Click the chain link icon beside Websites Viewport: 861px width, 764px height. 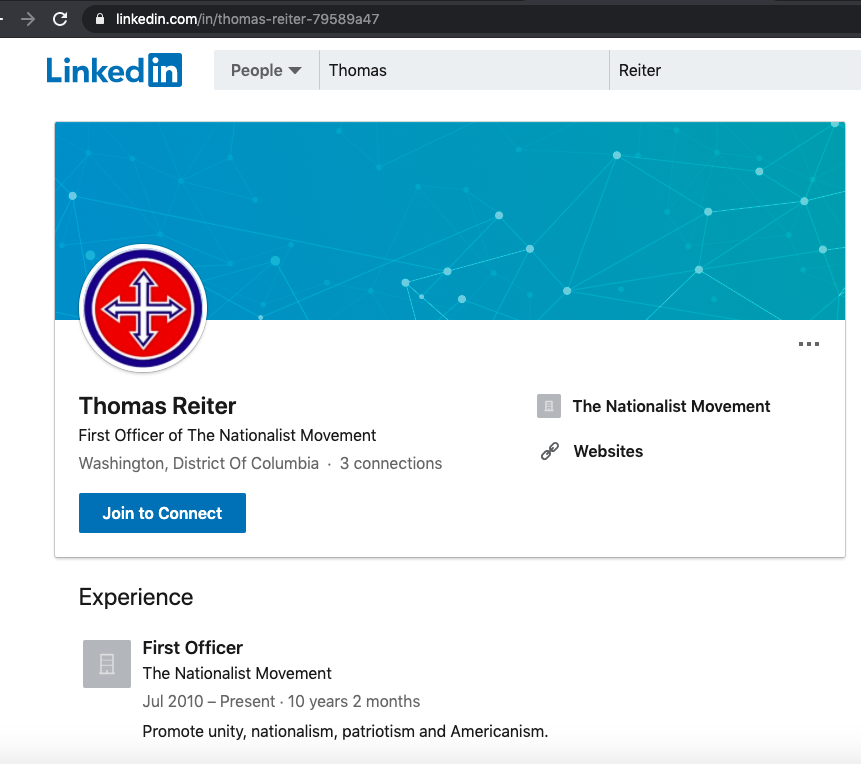(549, 451)
